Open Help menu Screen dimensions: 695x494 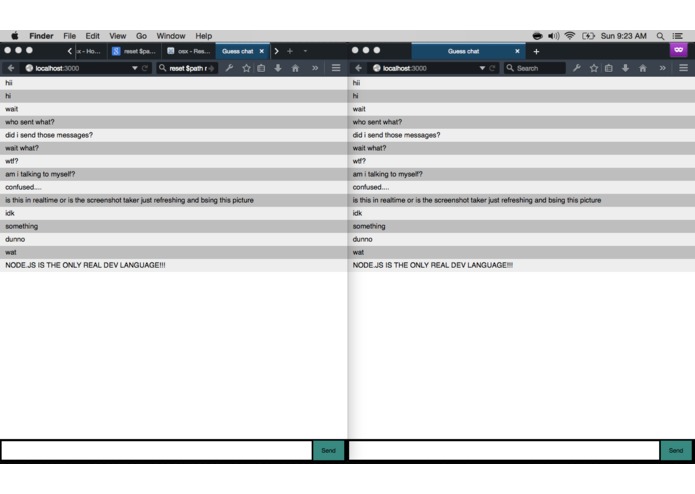coord(203,36)
